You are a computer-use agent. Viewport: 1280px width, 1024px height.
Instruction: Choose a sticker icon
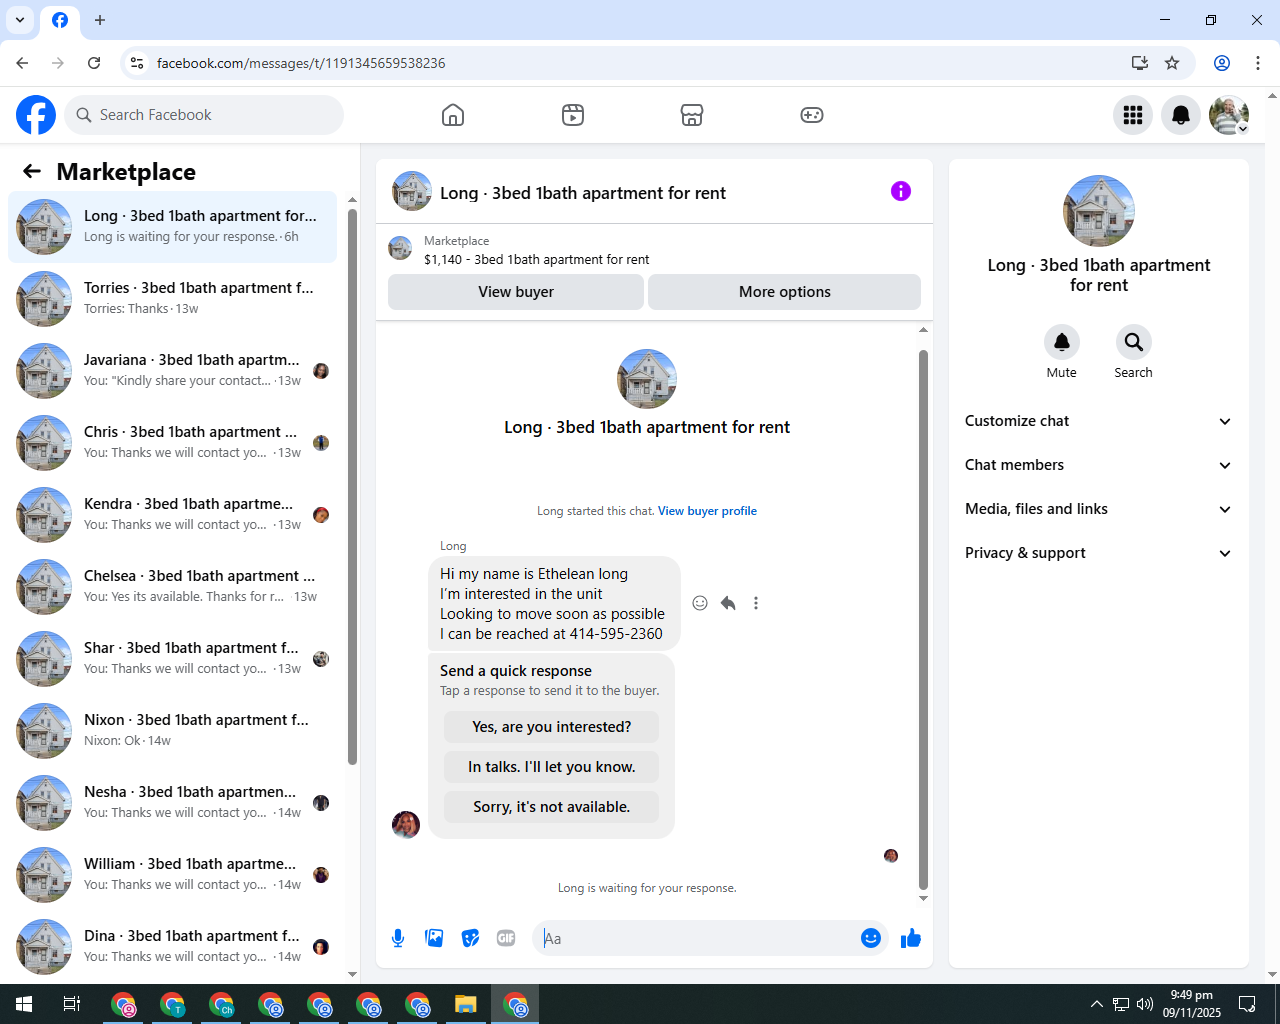point(470,938)
